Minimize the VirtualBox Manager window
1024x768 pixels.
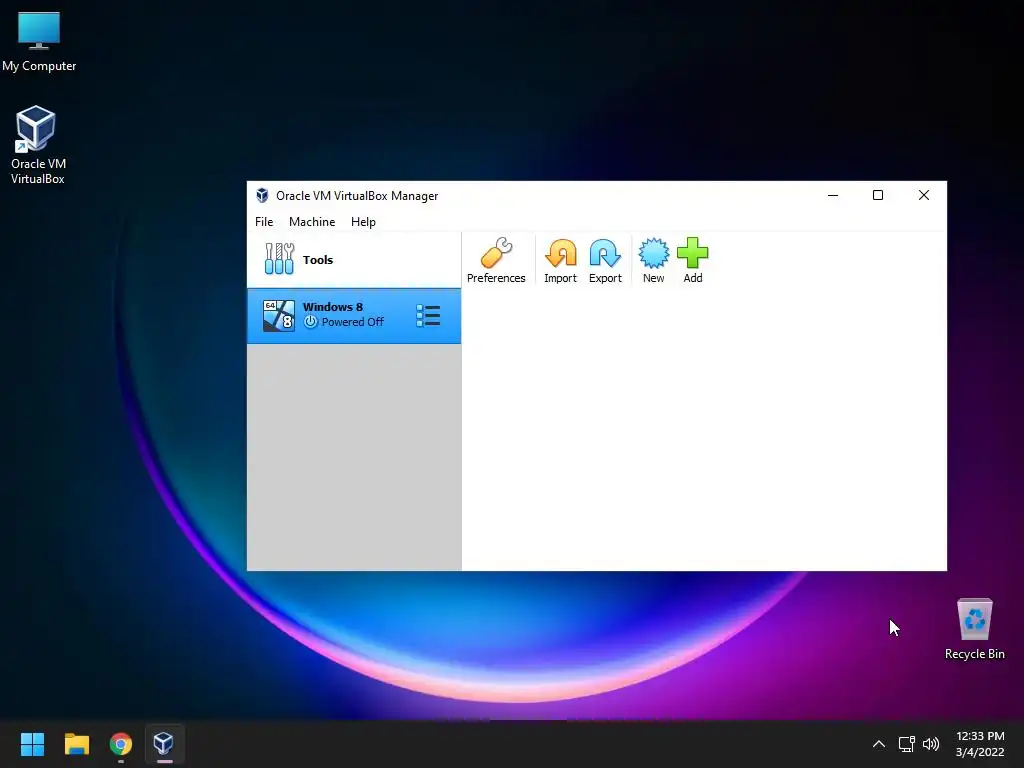[x=833, y=195]
